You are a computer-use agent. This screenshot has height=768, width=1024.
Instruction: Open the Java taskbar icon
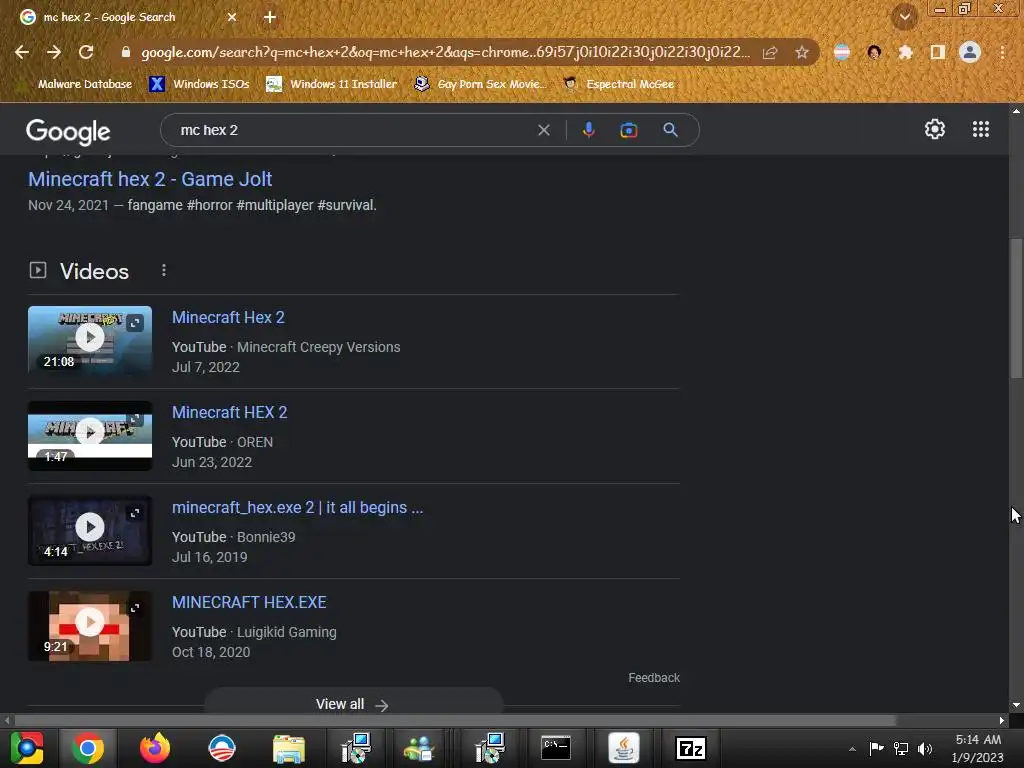pos(624,748)
